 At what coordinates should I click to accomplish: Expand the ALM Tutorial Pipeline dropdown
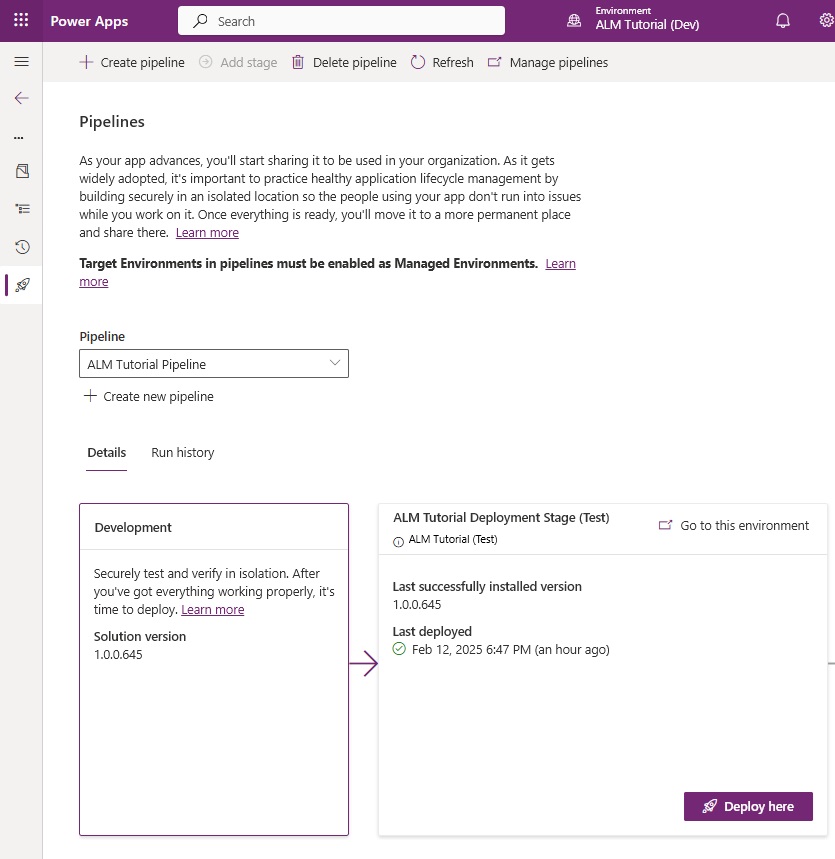tap(214, 364)
